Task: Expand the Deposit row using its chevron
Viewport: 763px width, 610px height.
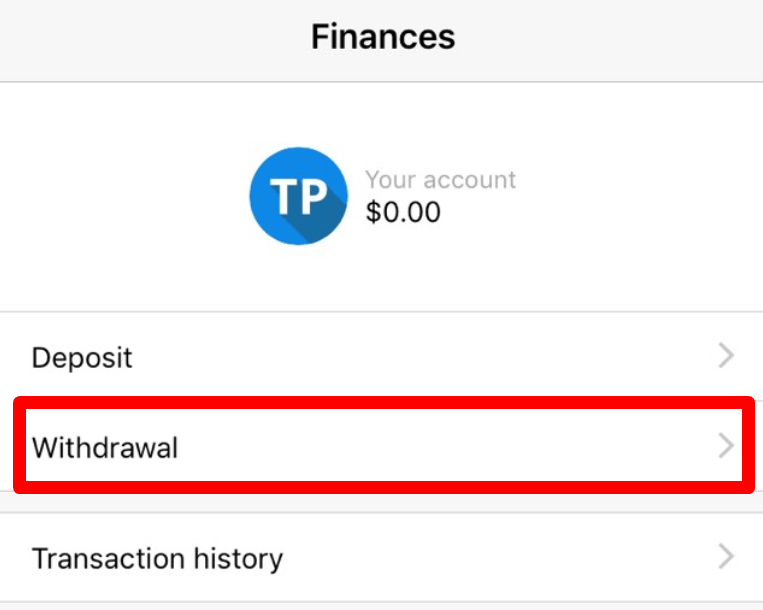Action: click(x=727, y=356)
